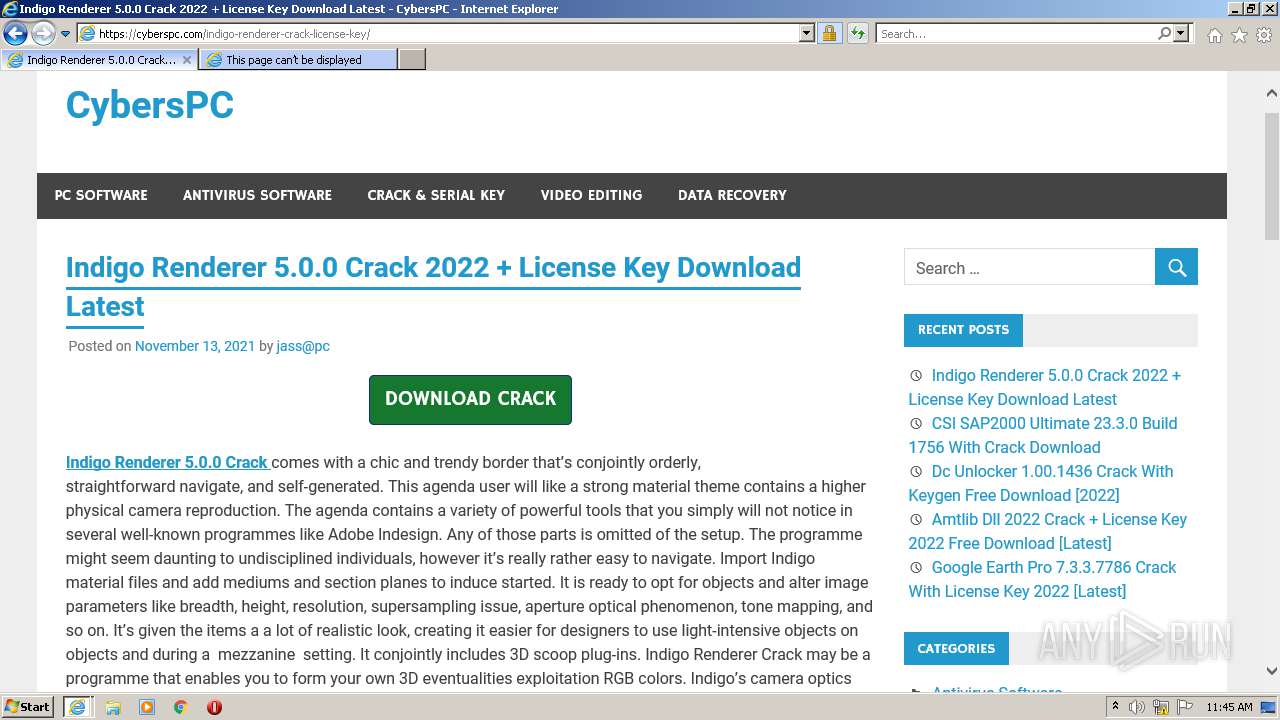Open the CybersPC site title link
The image size is (1280, 720).
(150, 105)
